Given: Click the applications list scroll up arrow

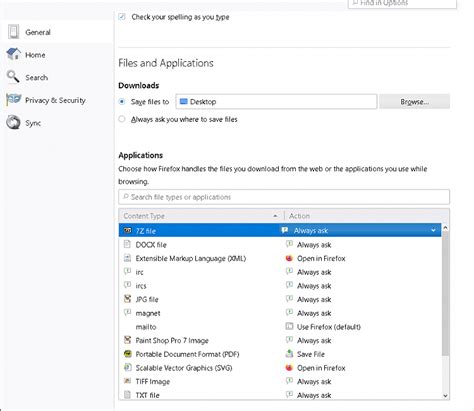Looking at the screenshot, I should pos(445,228).
